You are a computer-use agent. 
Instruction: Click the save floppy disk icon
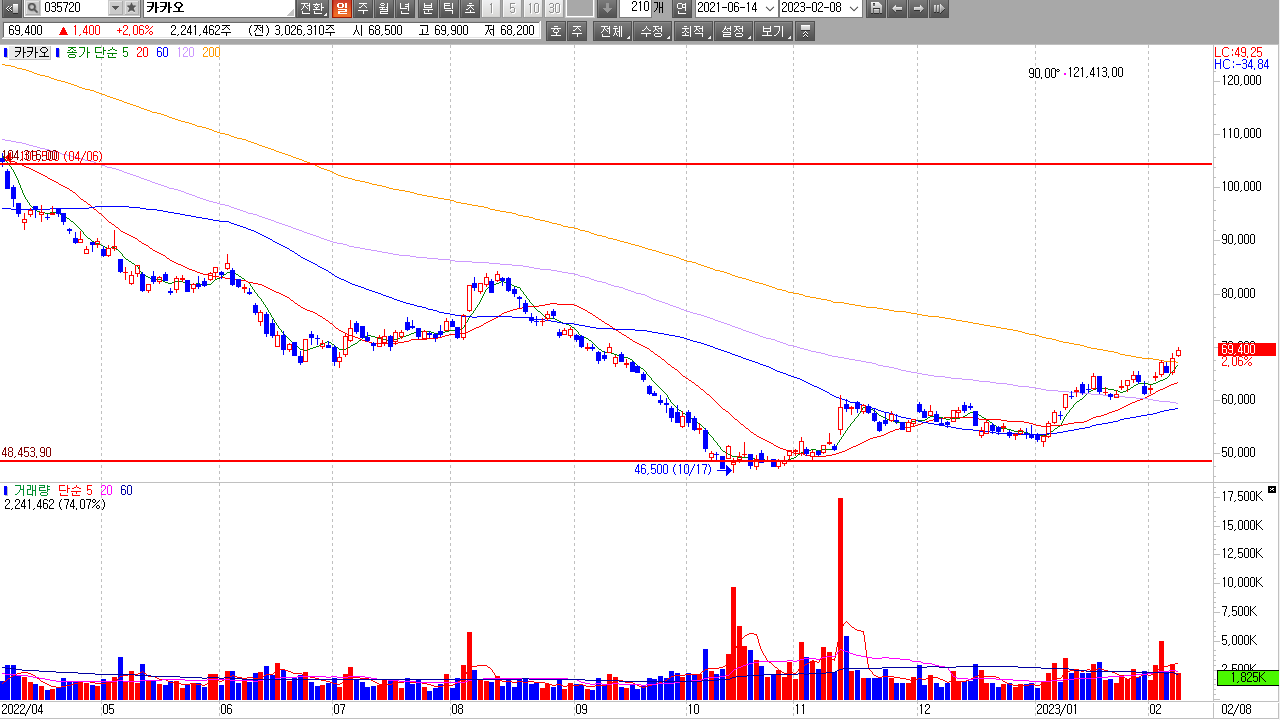(876, 8)
